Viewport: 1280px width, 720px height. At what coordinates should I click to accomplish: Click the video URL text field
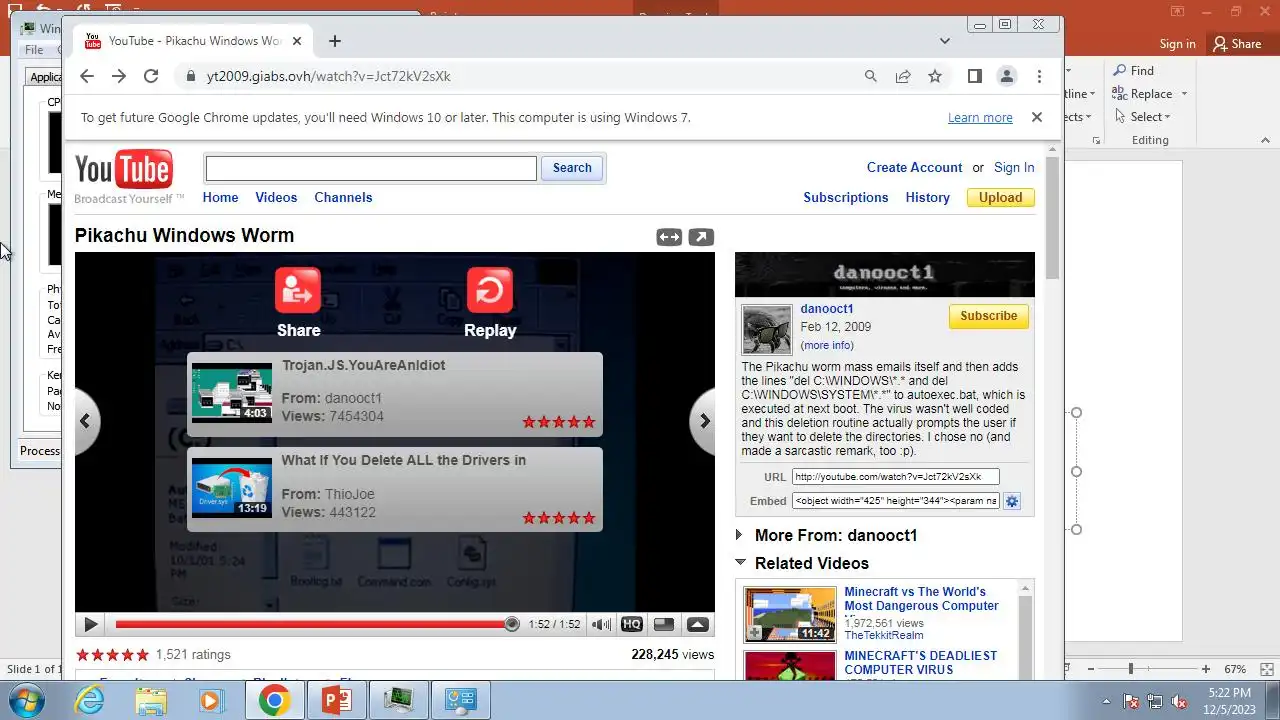(x=895, y=477)
